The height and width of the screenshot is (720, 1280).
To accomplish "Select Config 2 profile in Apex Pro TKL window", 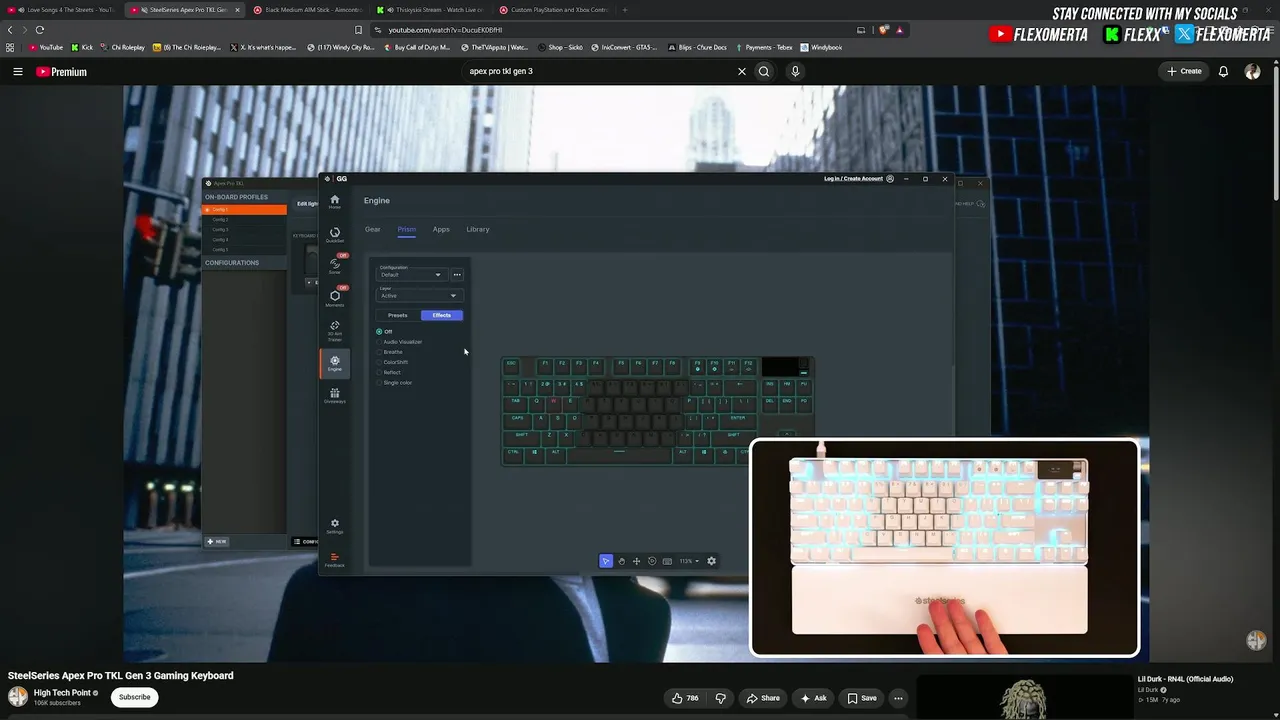I will [245, 220].
